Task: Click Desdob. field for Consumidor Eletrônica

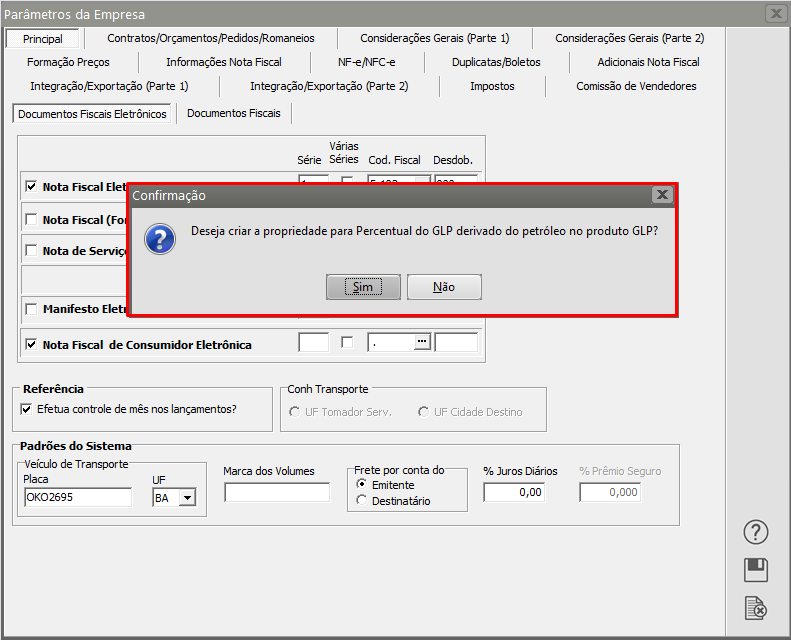Action: [456, 342]
